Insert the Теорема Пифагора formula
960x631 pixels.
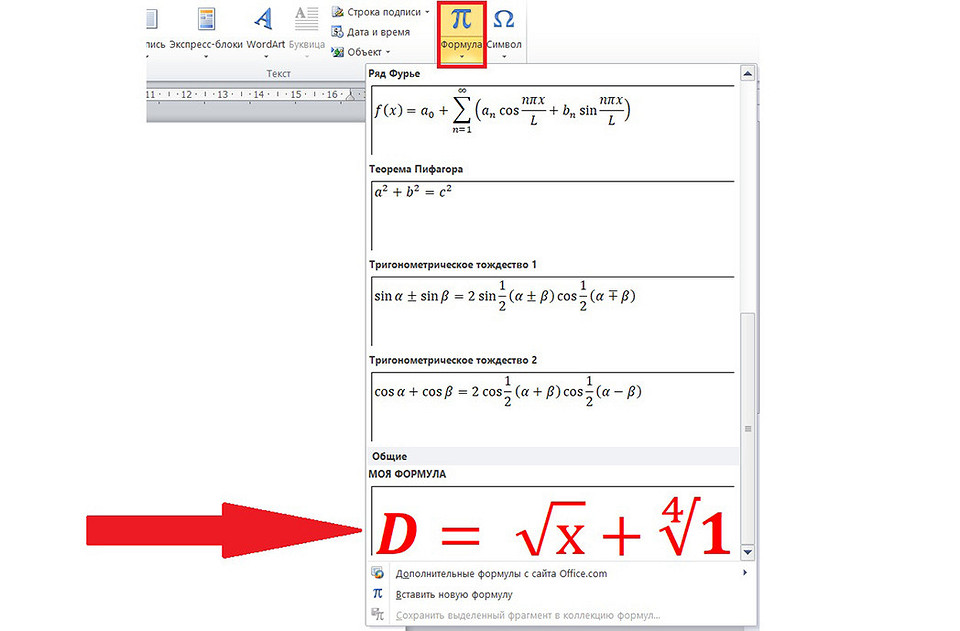[552, 213]
